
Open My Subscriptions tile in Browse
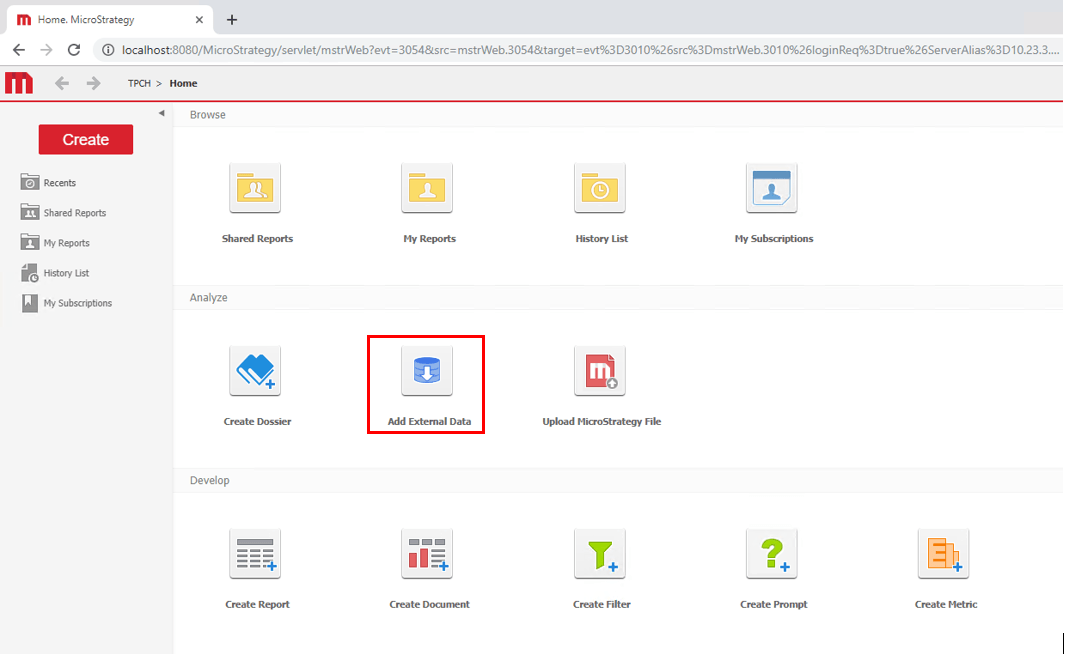click(772, 189)
